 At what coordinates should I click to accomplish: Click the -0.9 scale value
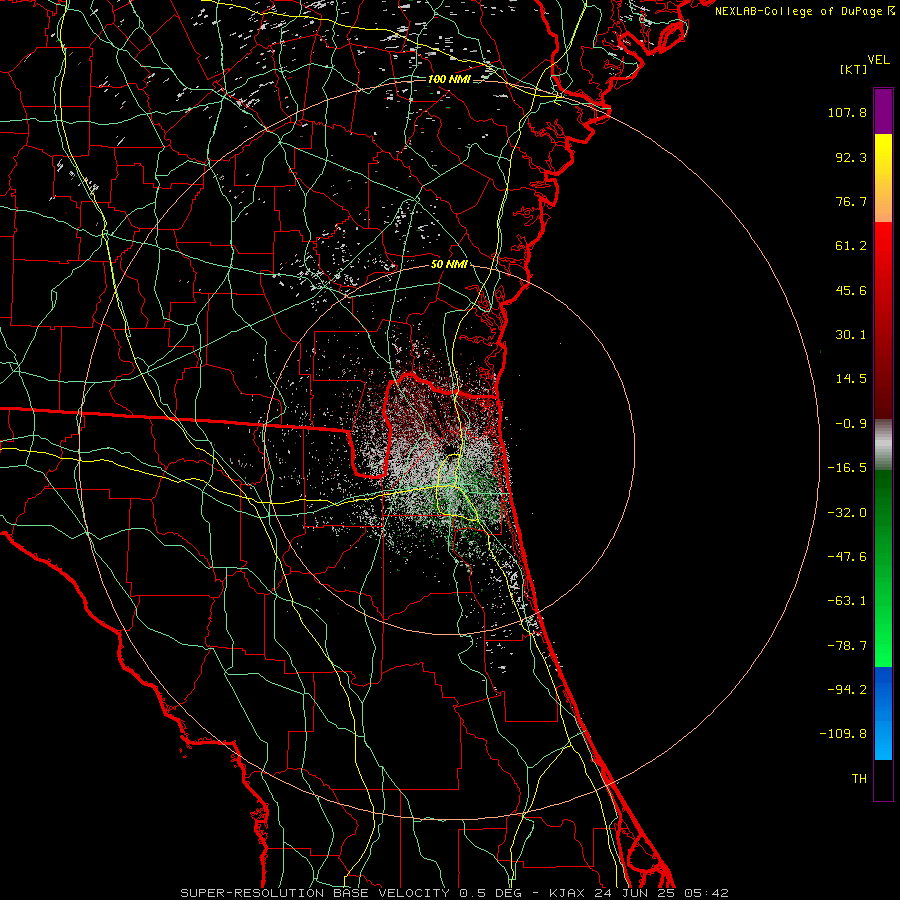[851, 424]
